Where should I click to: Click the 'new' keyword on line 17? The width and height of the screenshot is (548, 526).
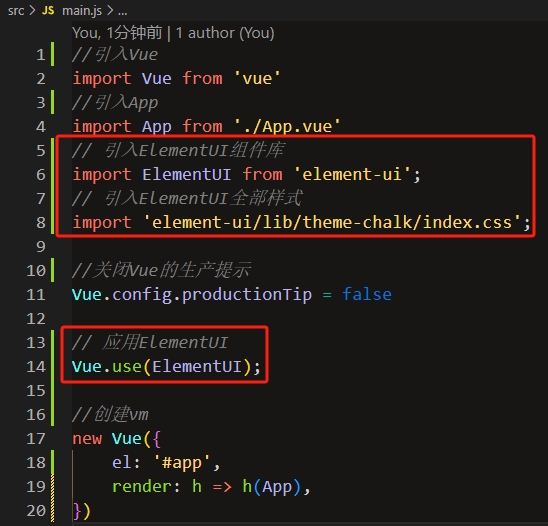point(87,439)
